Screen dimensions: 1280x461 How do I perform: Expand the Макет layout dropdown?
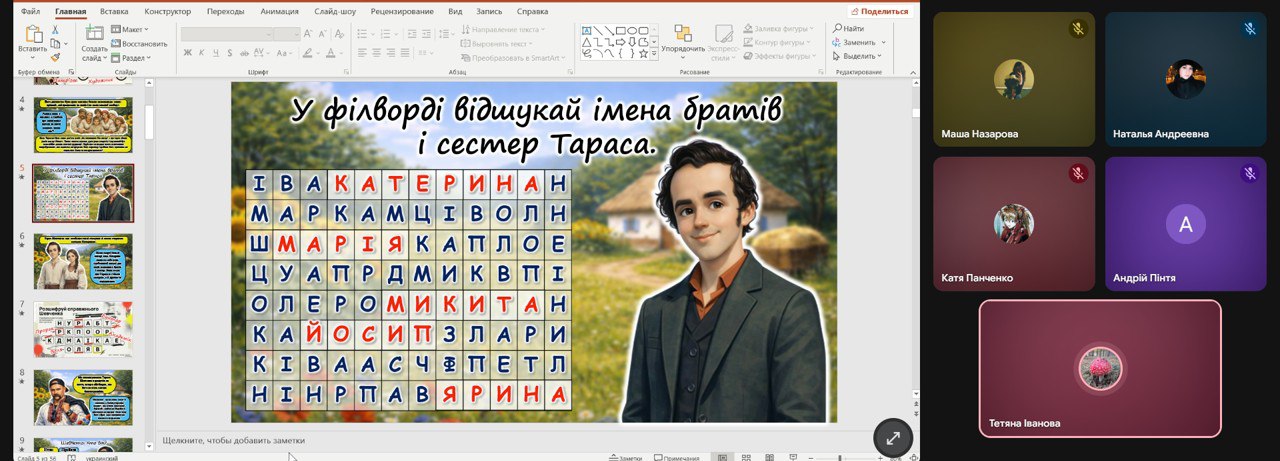pyautogui.click(x=131, y=30)
